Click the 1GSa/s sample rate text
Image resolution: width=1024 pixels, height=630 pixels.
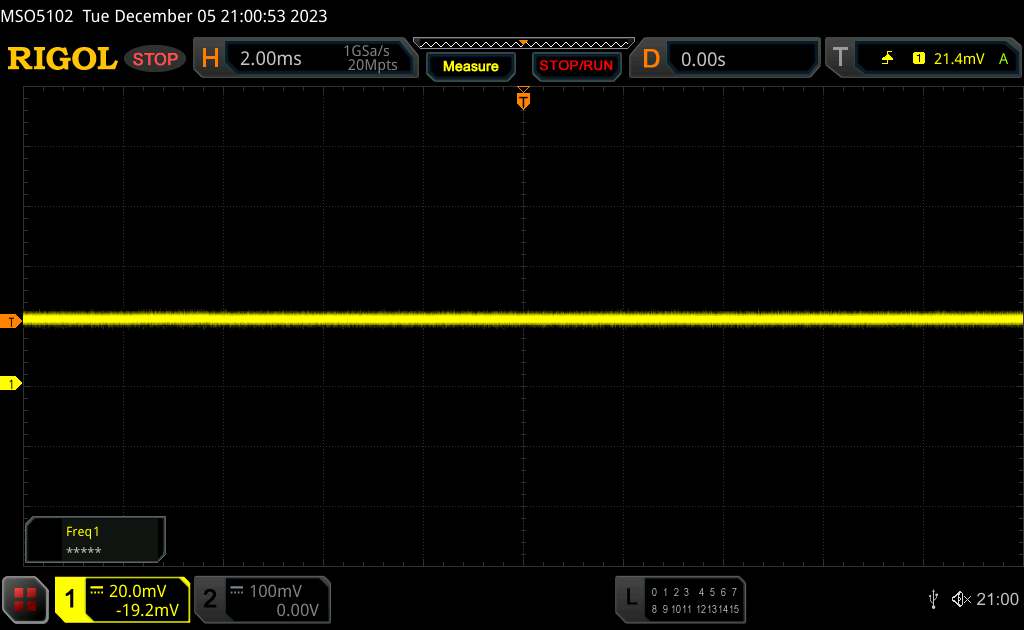[x=366, y=51]
